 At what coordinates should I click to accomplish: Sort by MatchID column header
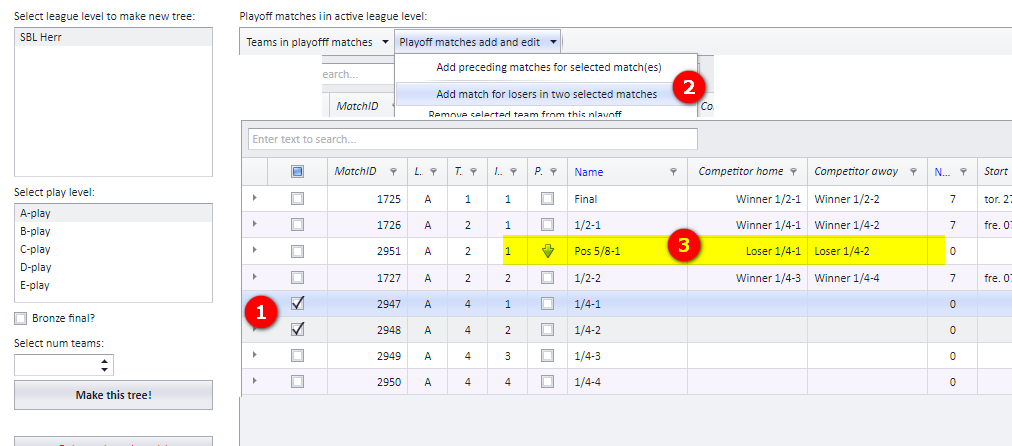click(x=356, y=172)
